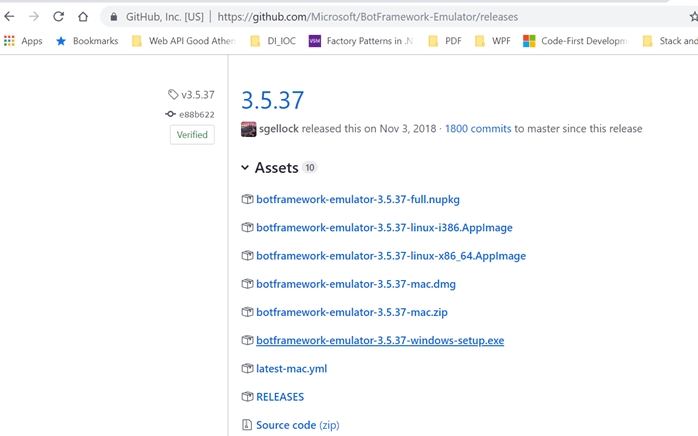Reload the page with the refresh icon
The height and width of the screenshot is (436, 698).
click(x=58, y=17)
